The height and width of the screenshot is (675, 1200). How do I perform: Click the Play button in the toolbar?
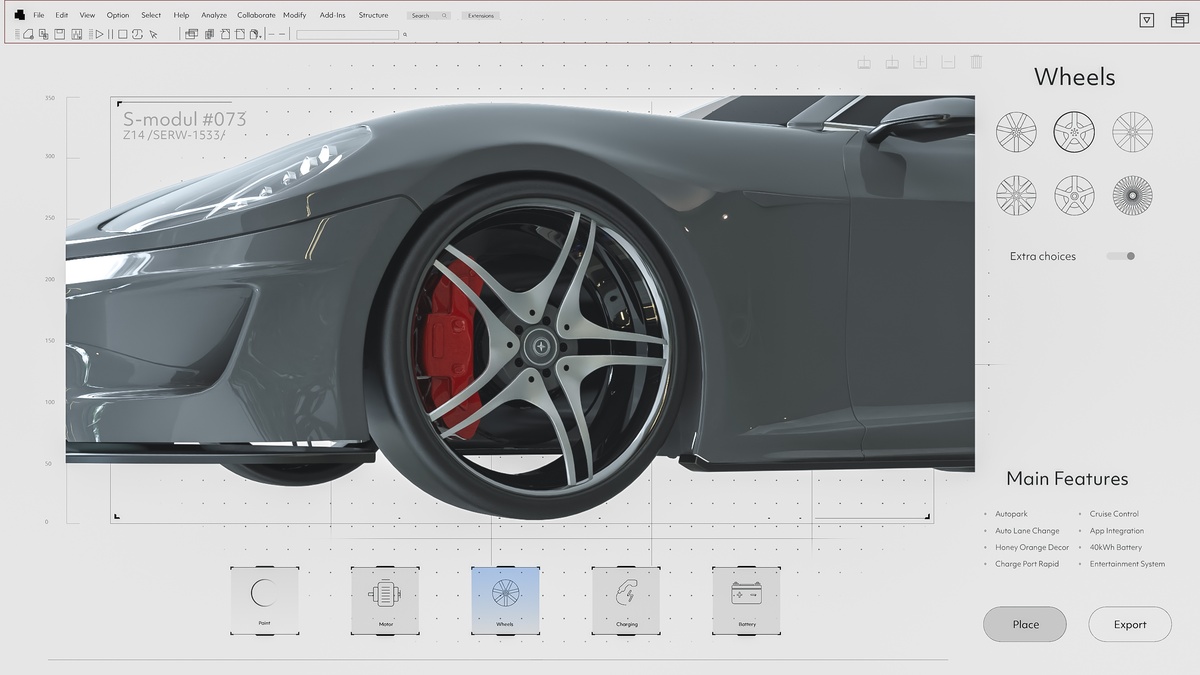coord(98,33)
